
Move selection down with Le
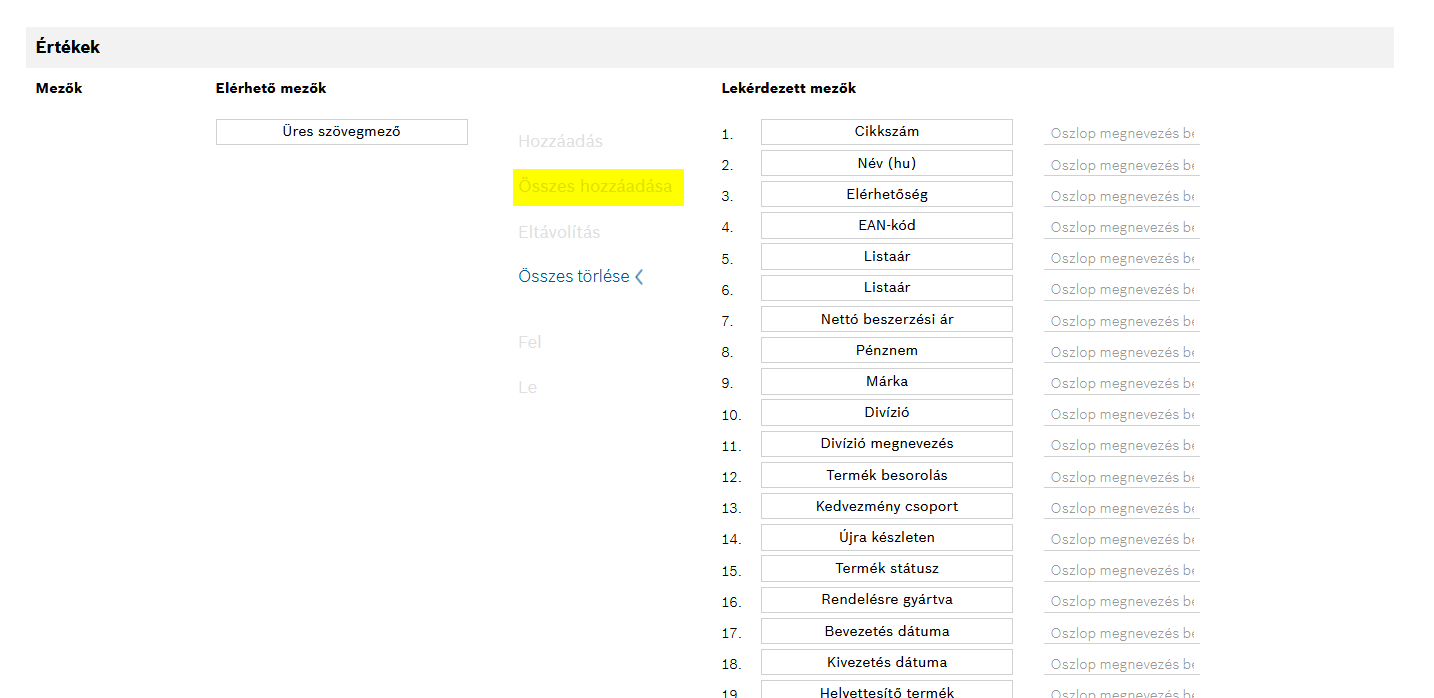point(527,387)
